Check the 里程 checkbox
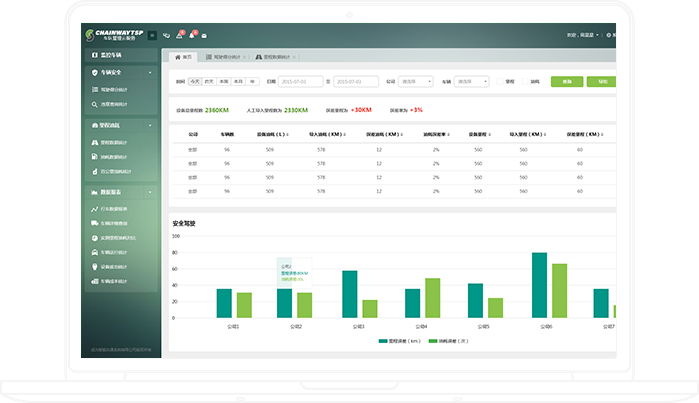The height and width of the screenshot is (403, 699). 499,81
